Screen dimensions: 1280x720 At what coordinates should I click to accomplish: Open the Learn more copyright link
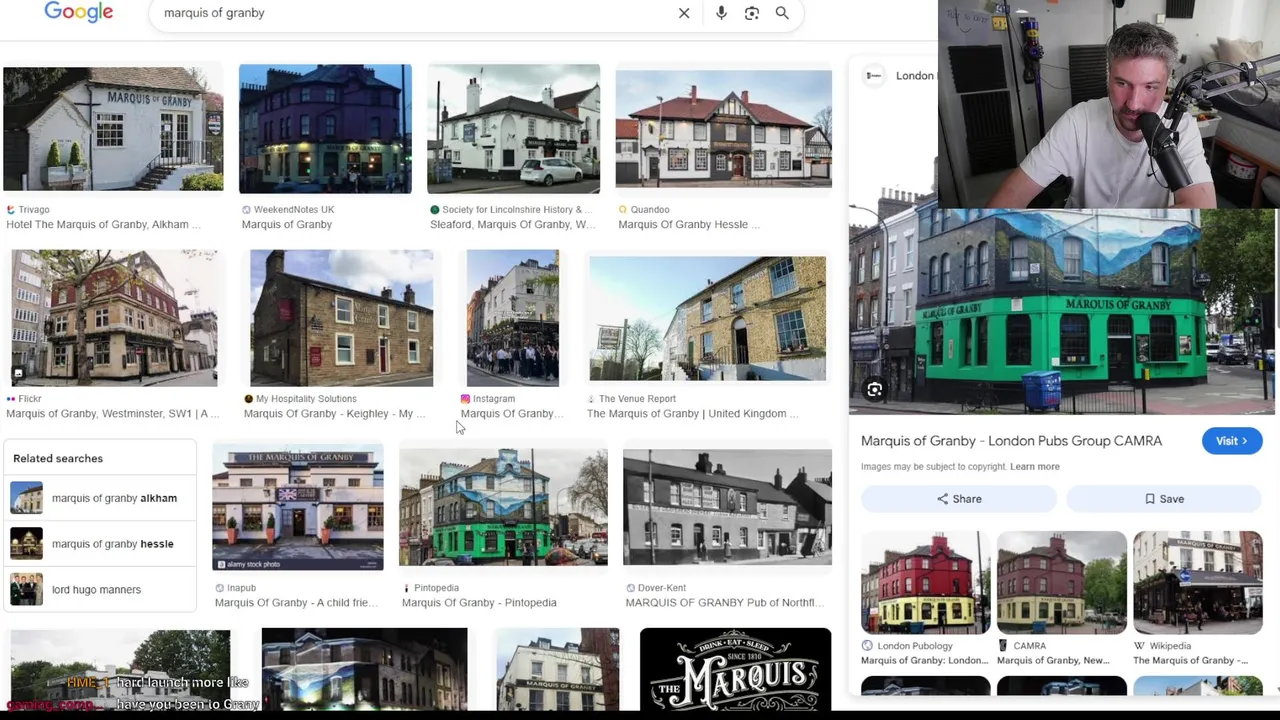(x=1034, y=467)
